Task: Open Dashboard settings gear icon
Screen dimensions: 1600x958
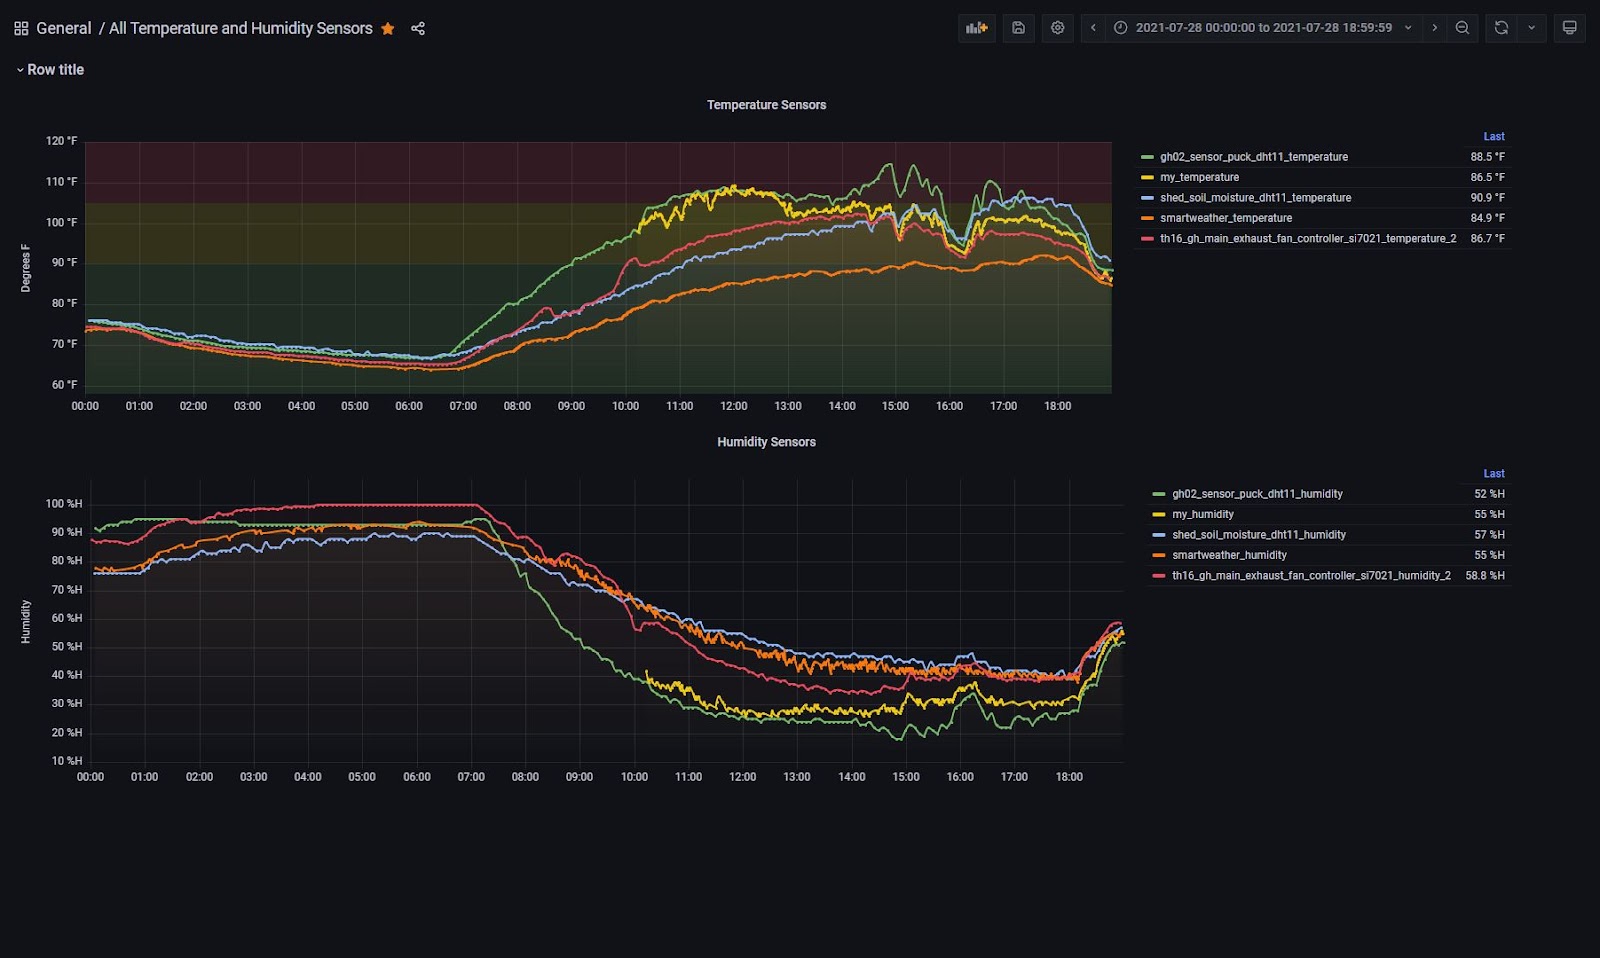Action: [x=1057, y=27]
